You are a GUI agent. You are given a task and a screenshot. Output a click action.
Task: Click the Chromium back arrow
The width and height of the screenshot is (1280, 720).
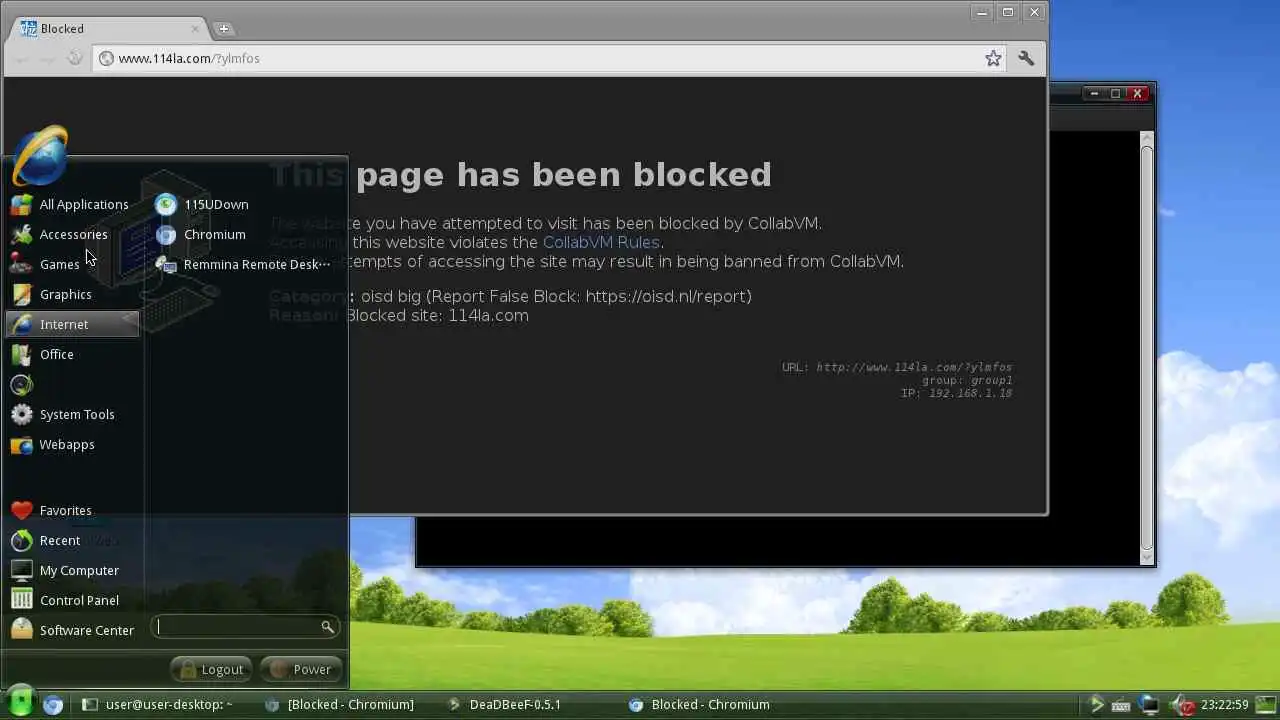click(21, 58)
